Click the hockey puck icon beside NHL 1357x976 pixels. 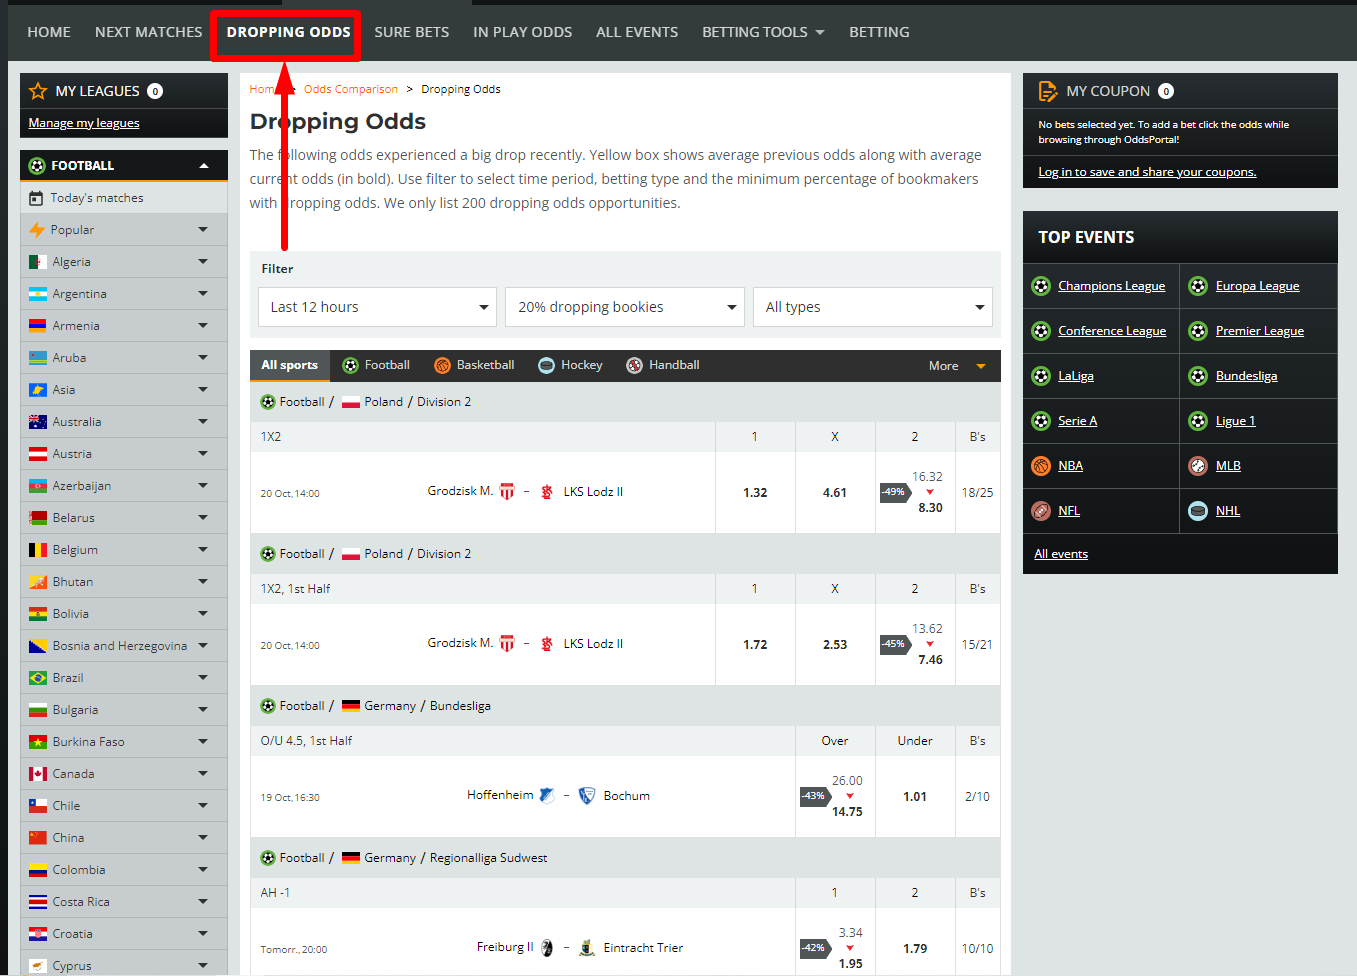click(1198, 511)
